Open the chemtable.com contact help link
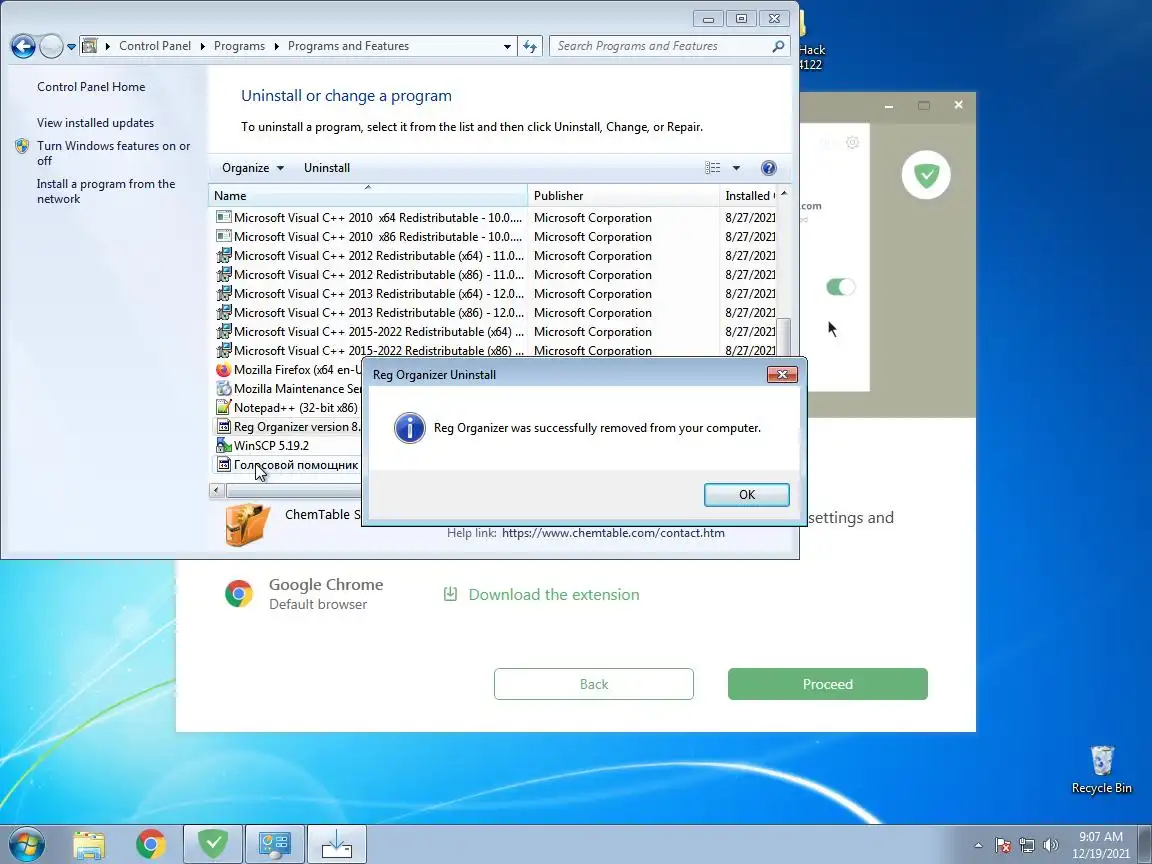Screen dimensions: 1152x864 pyautogui.click(x=613, y=533)
